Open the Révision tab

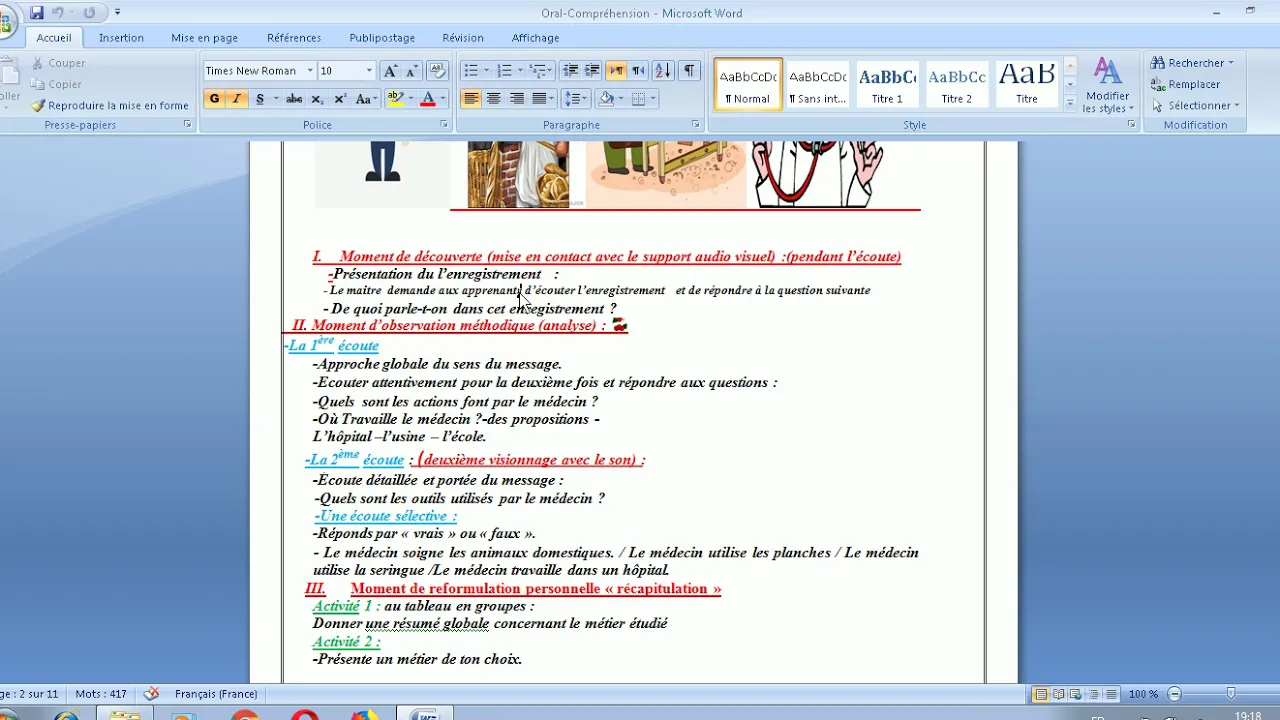463,38
